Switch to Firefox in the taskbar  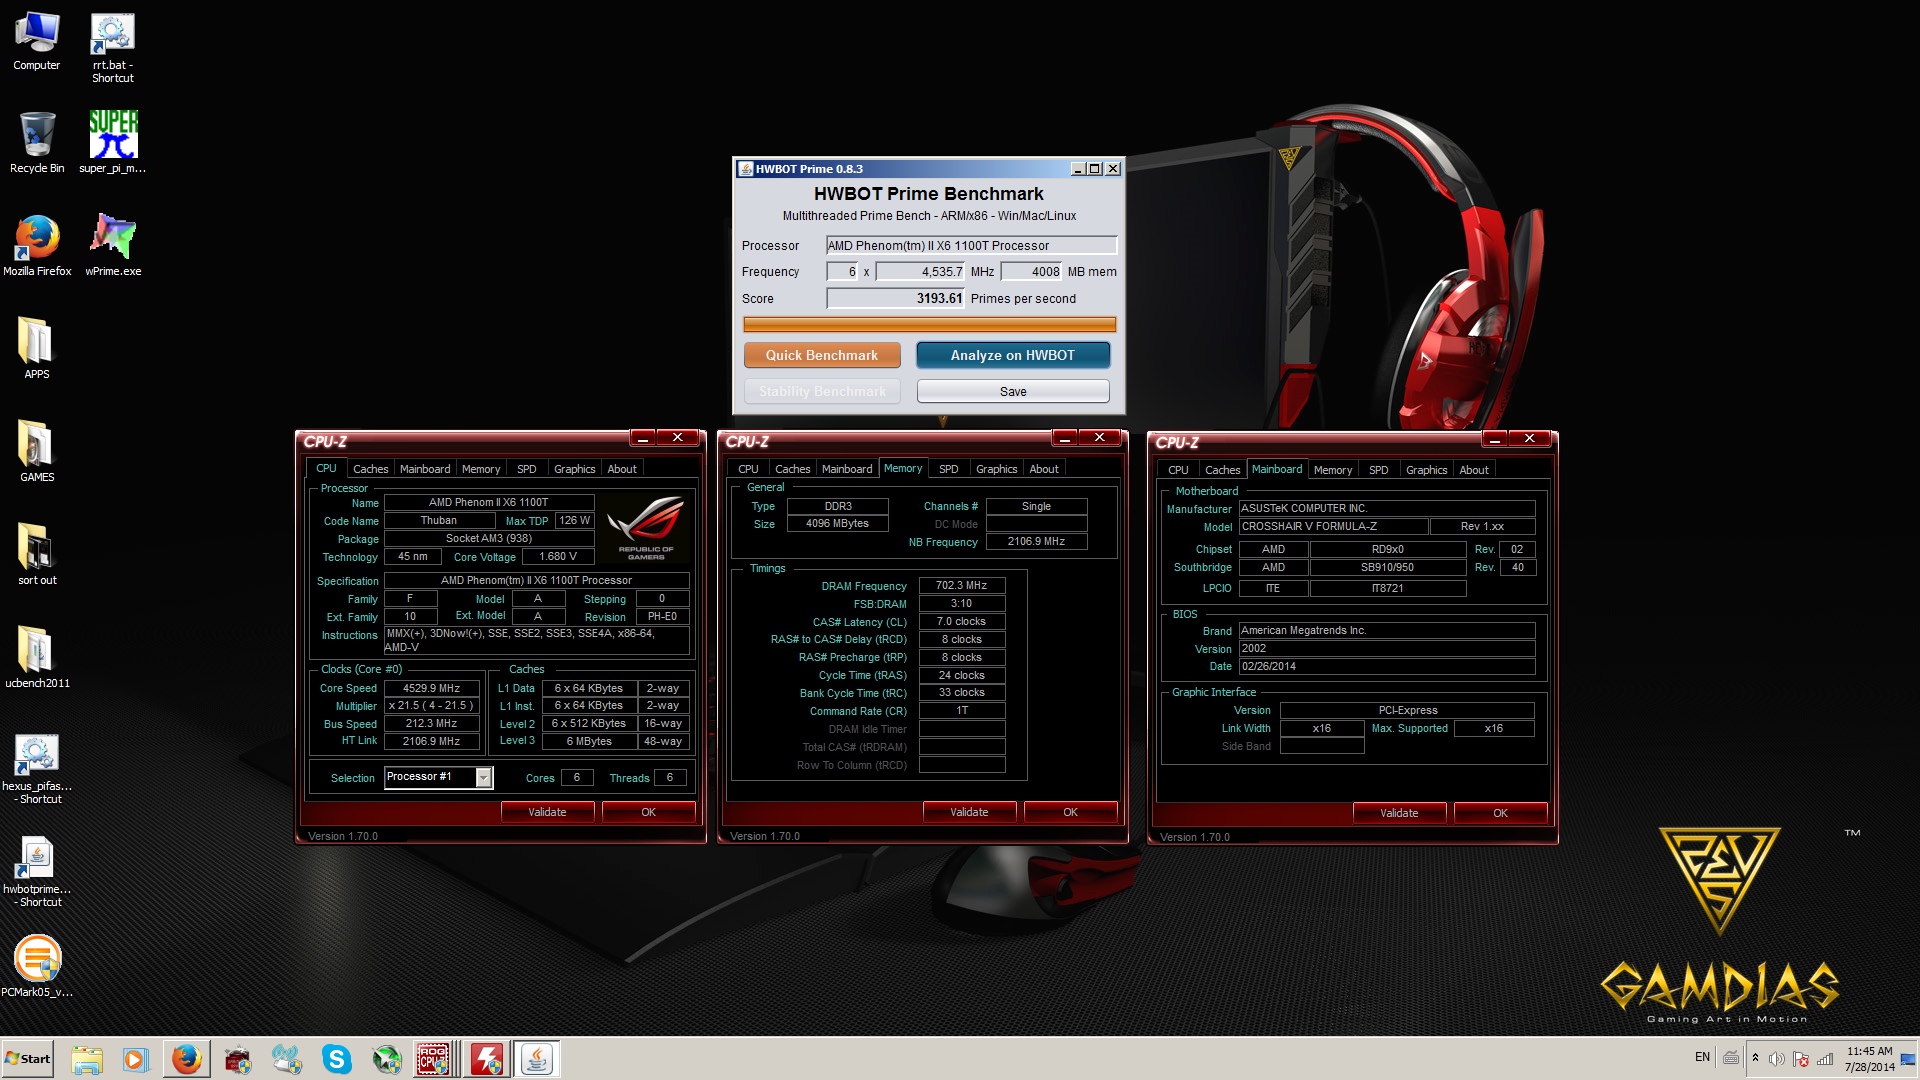coord(186,1059)
